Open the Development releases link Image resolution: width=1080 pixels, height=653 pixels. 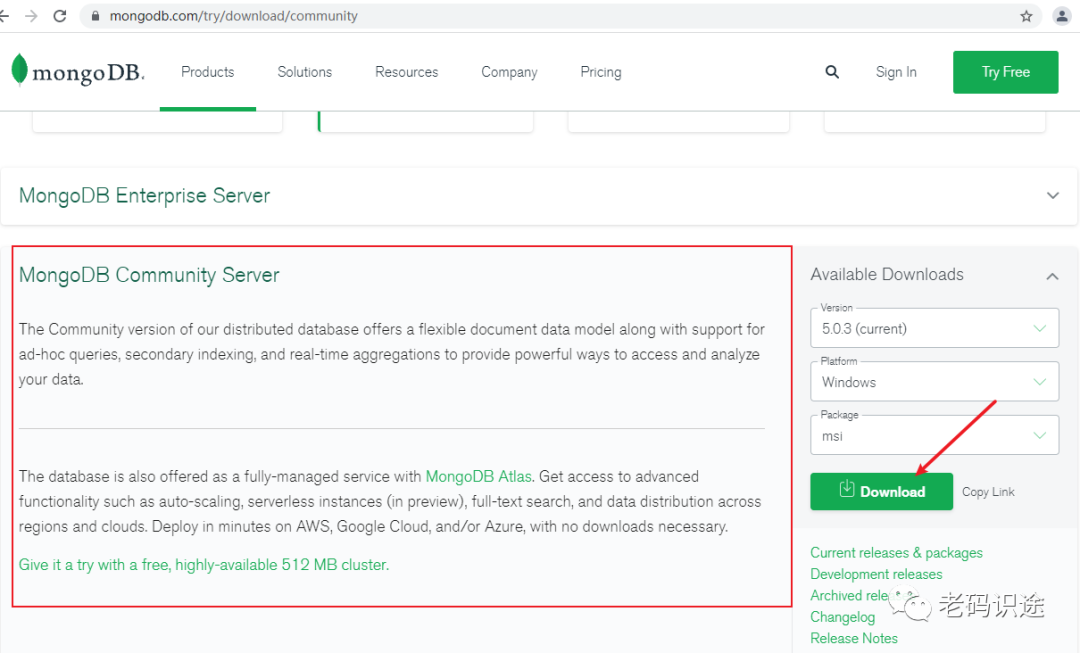pos(876,574)
